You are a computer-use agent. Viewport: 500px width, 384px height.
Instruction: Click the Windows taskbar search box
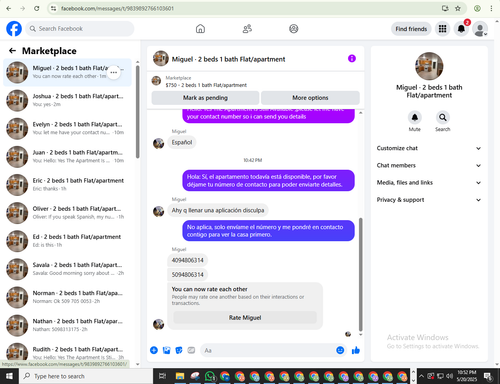point(85,376)
